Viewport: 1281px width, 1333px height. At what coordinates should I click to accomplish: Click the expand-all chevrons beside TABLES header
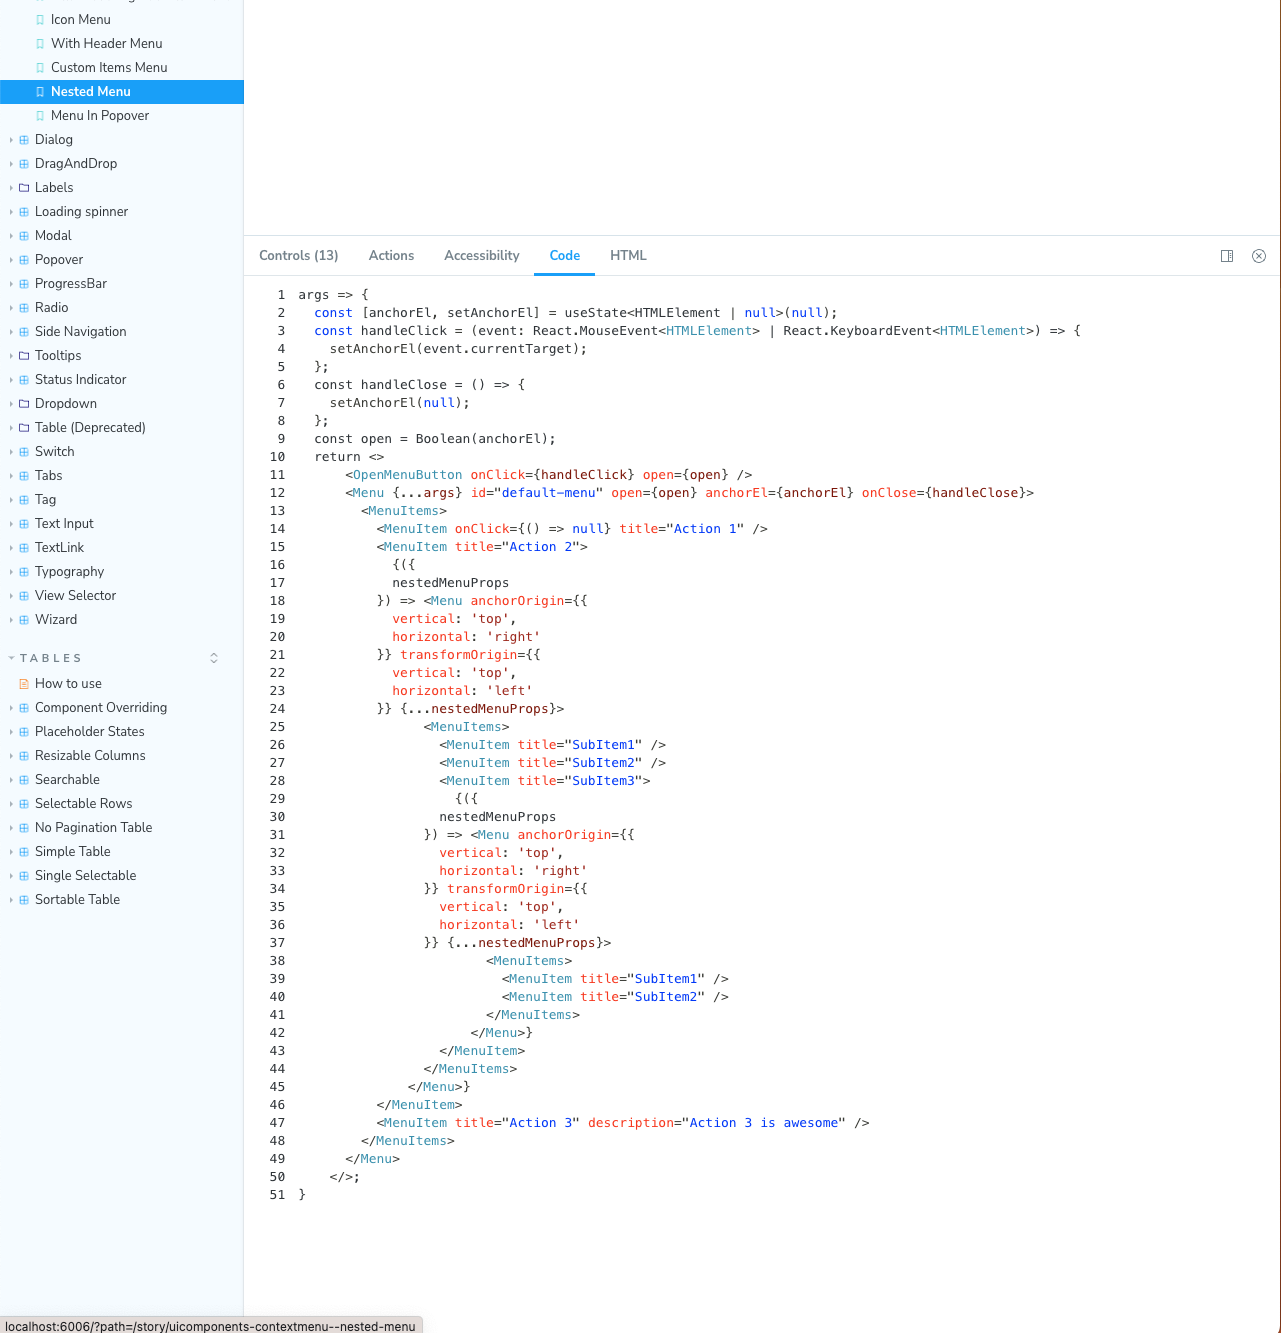point(214,657)
